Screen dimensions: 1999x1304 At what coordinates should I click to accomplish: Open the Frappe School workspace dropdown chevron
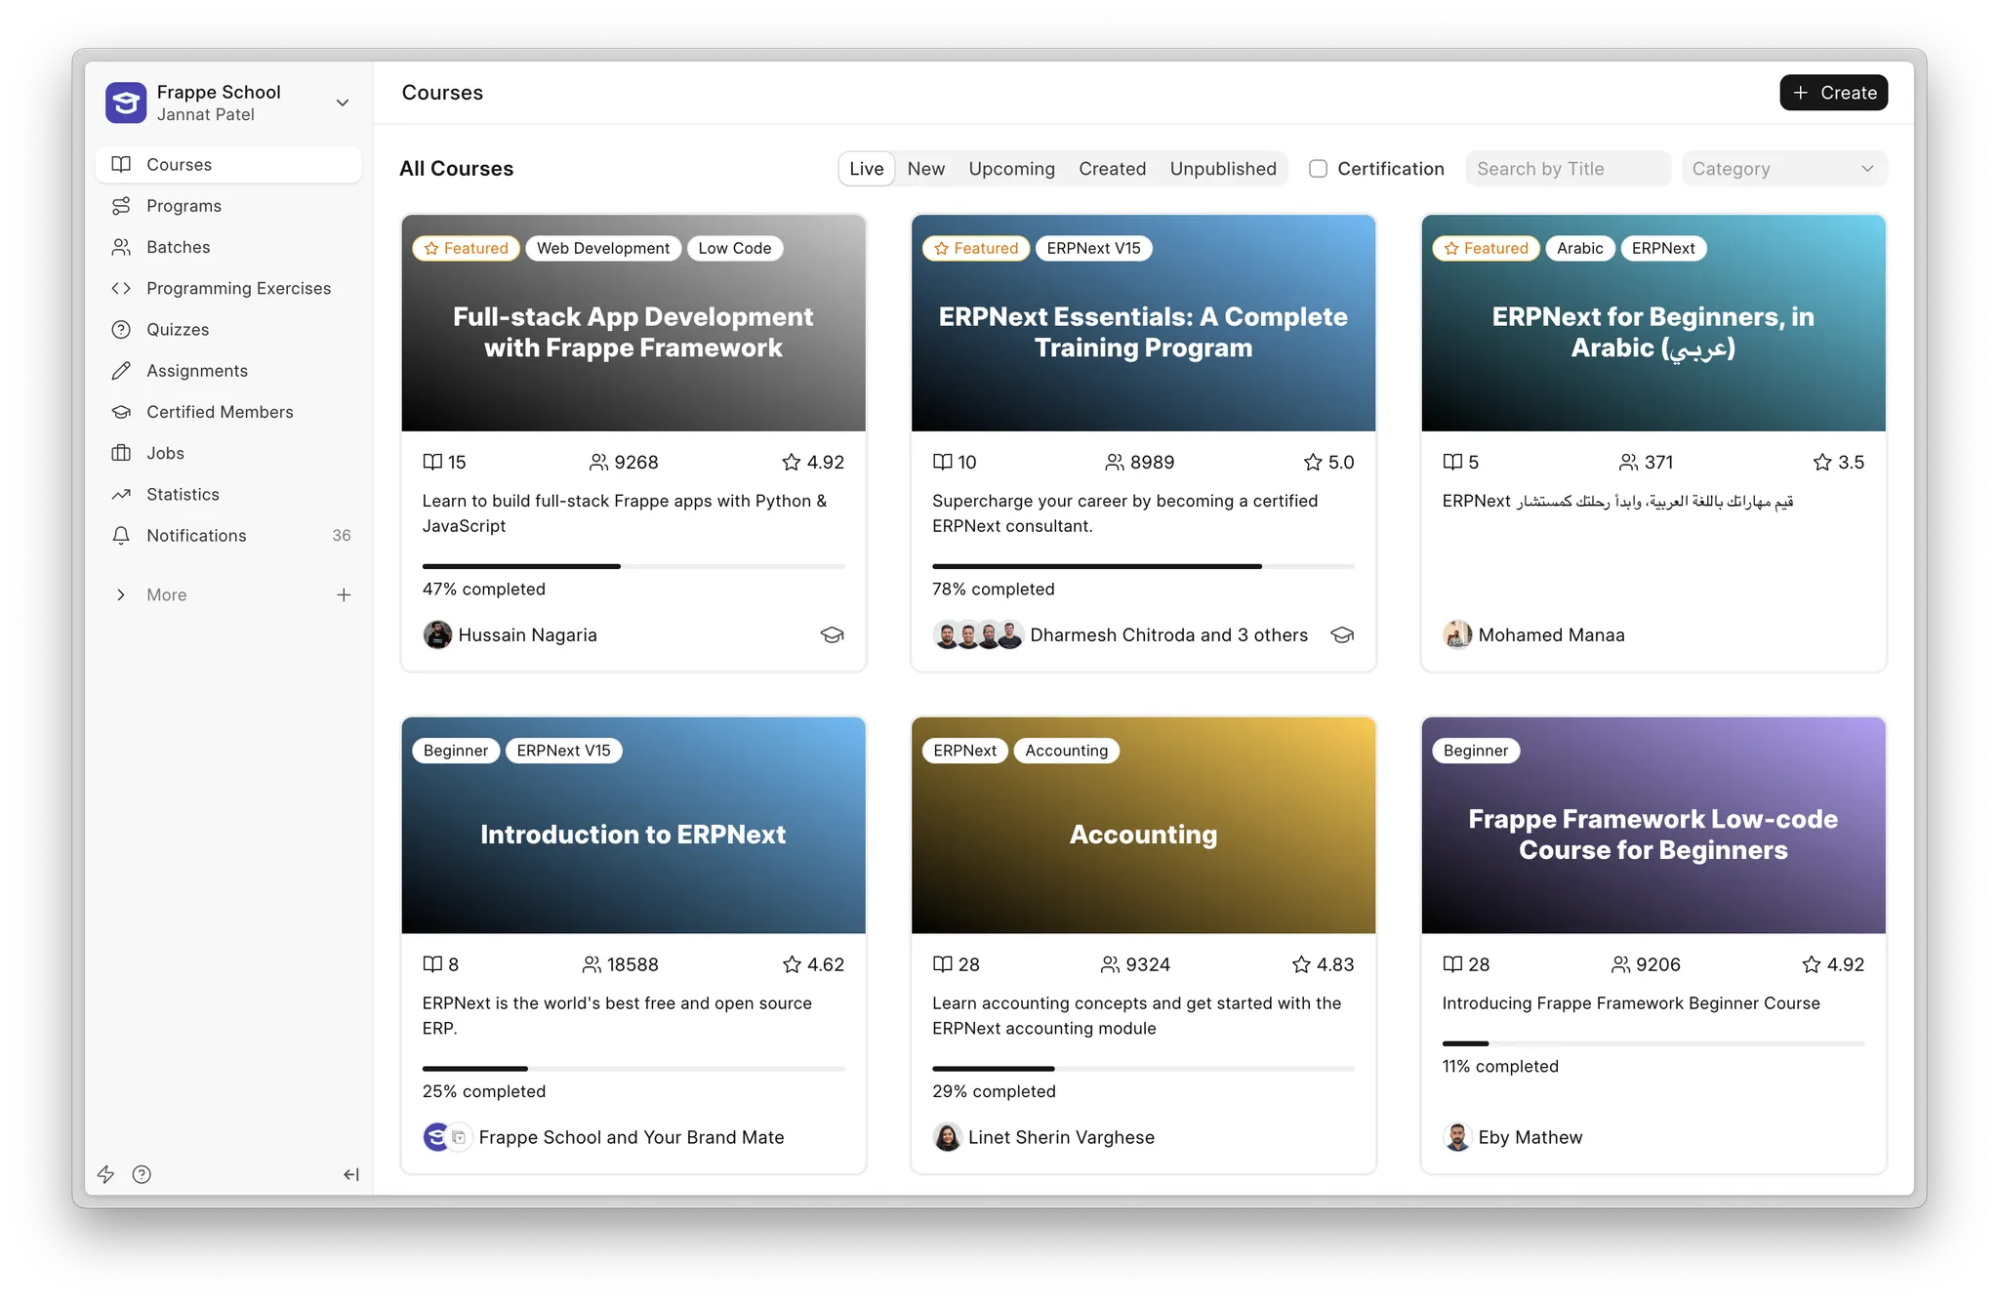342,102
